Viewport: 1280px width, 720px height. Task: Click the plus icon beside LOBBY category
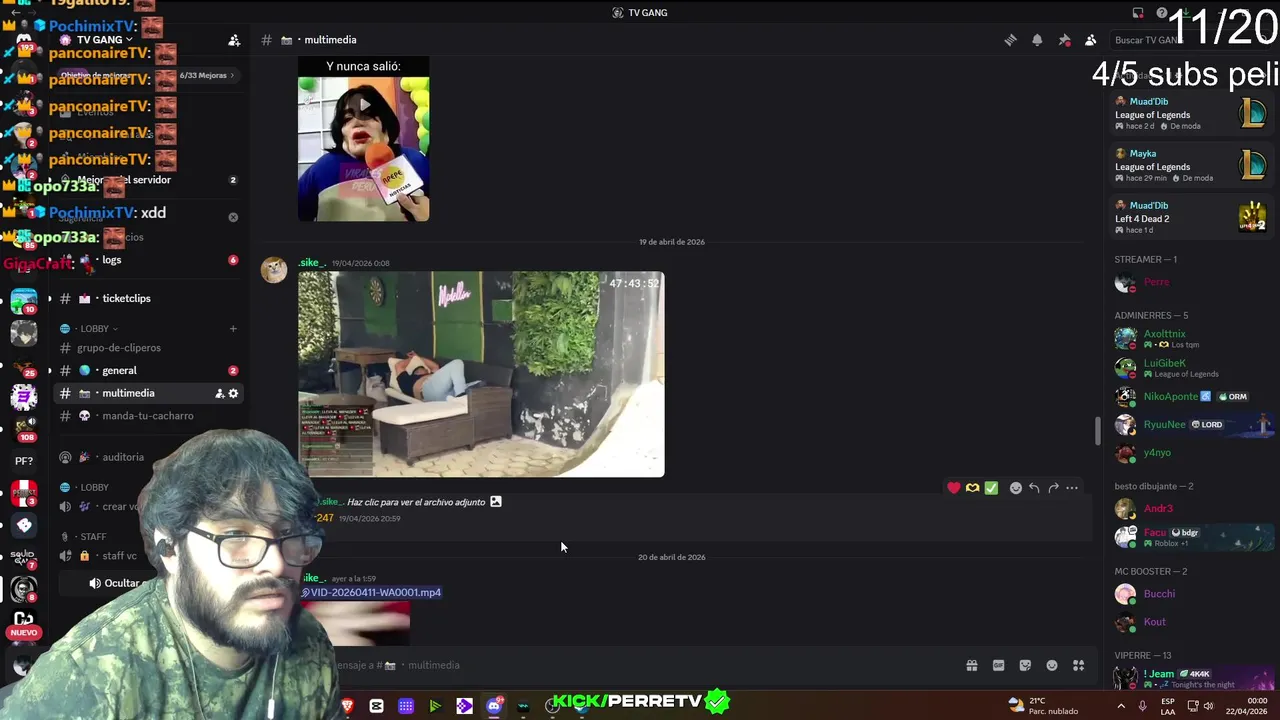click(233, 328)
